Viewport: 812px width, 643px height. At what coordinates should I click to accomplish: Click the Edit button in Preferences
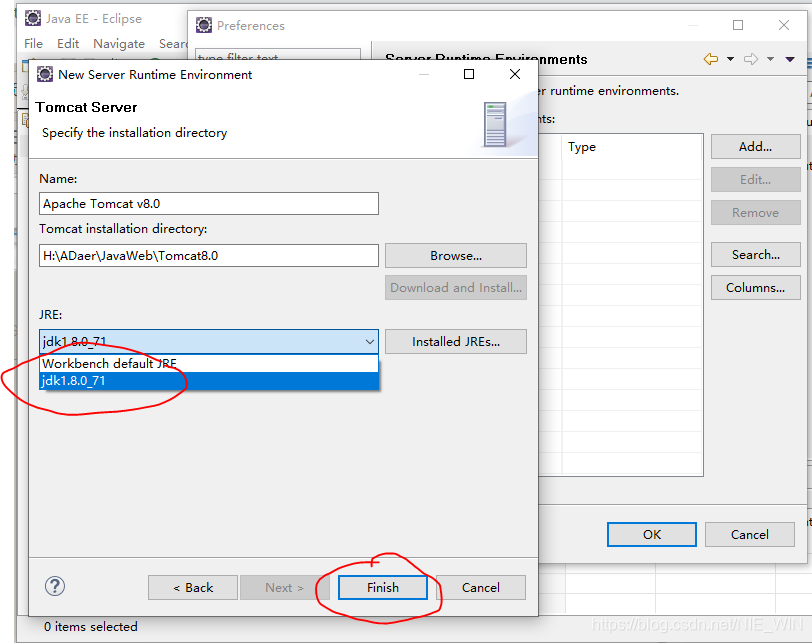pos(756,180)
